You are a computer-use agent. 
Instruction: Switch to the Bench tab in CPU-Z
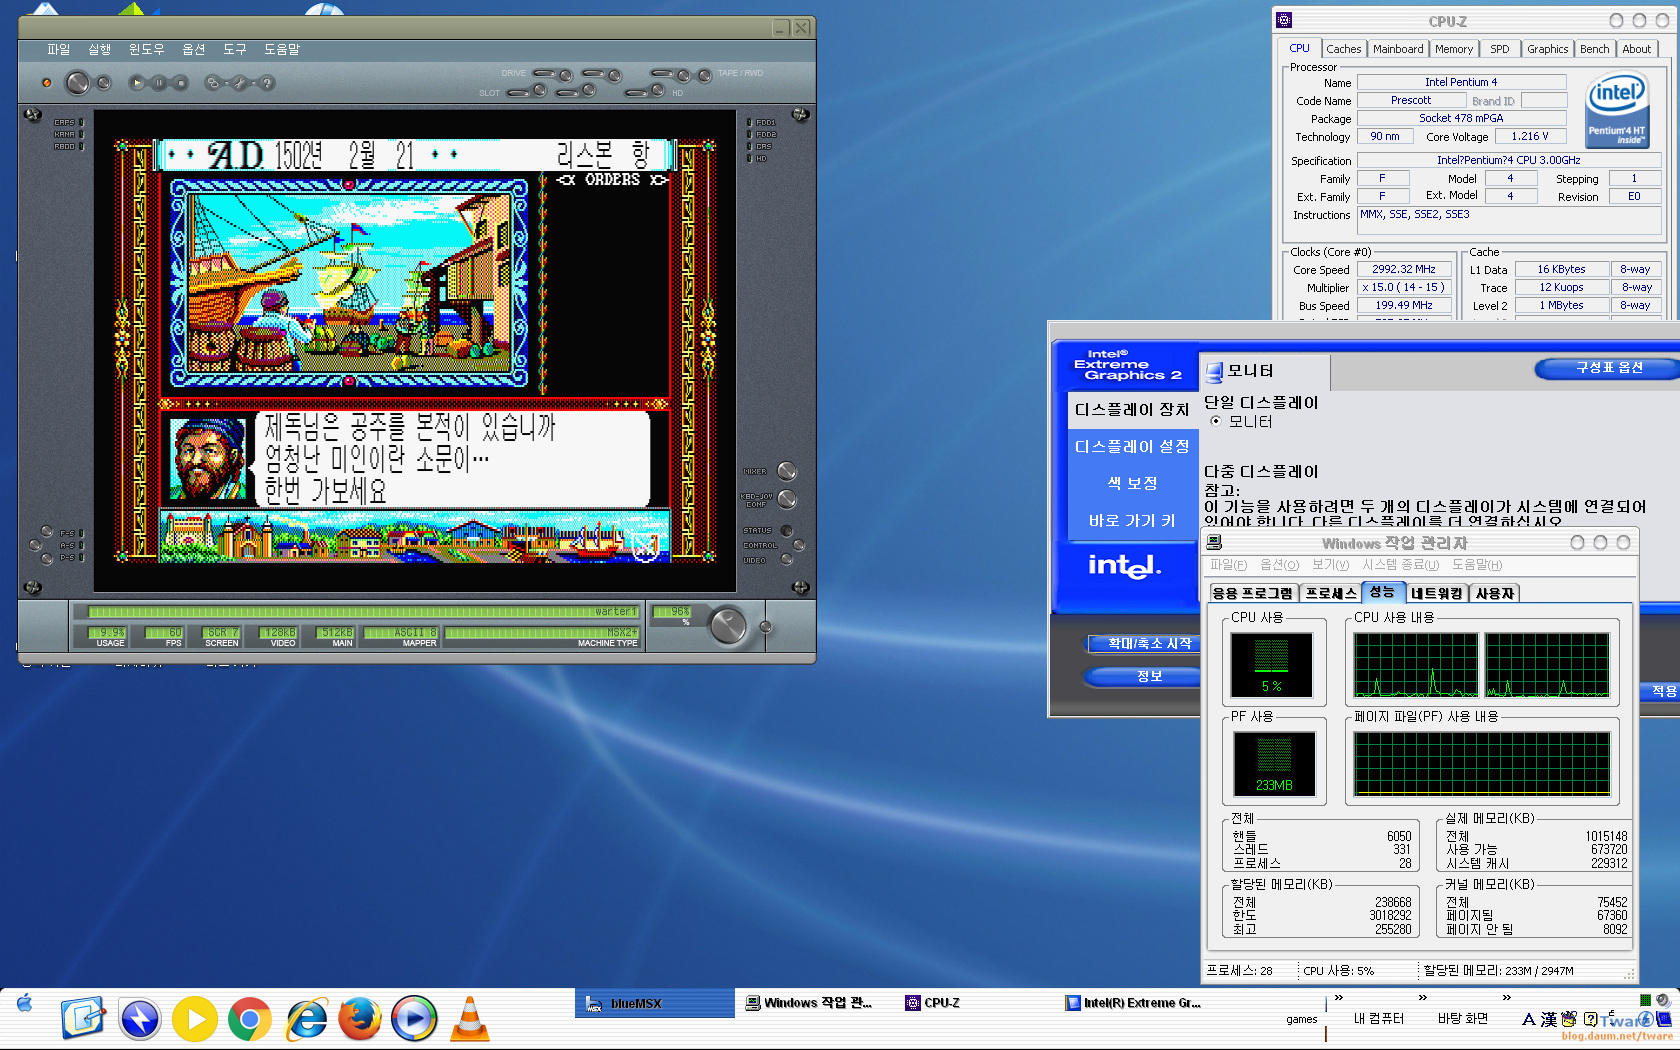1594,49
